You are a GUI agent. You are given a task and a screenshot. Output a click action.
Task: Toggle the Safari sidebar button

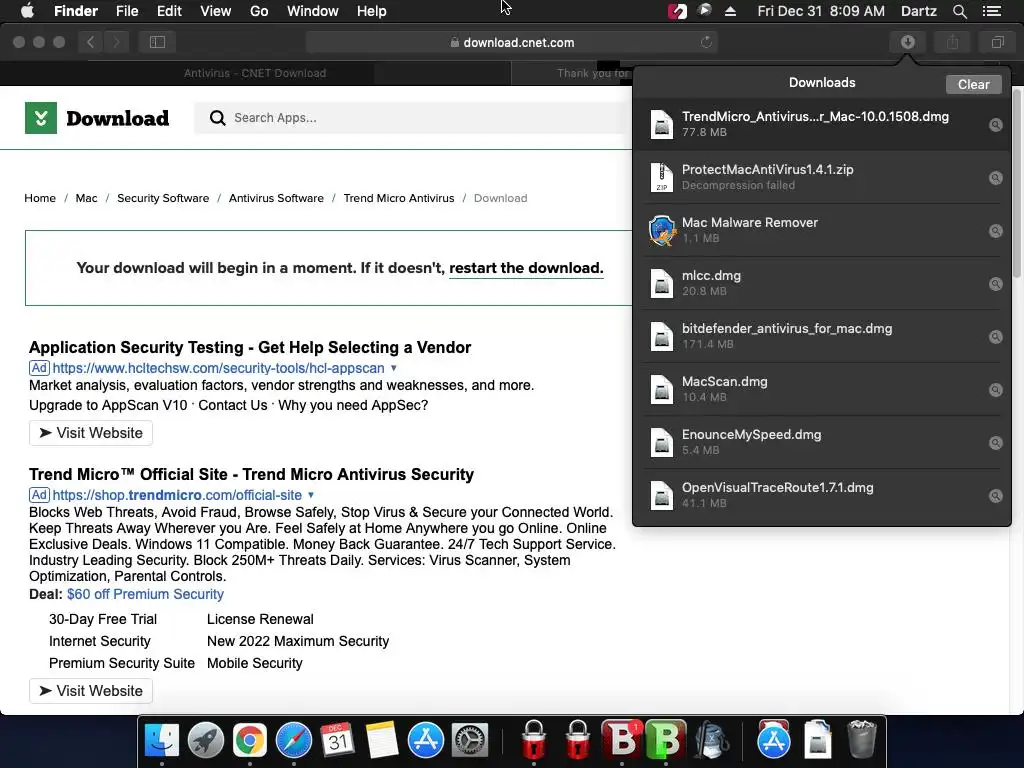point(157,42)
